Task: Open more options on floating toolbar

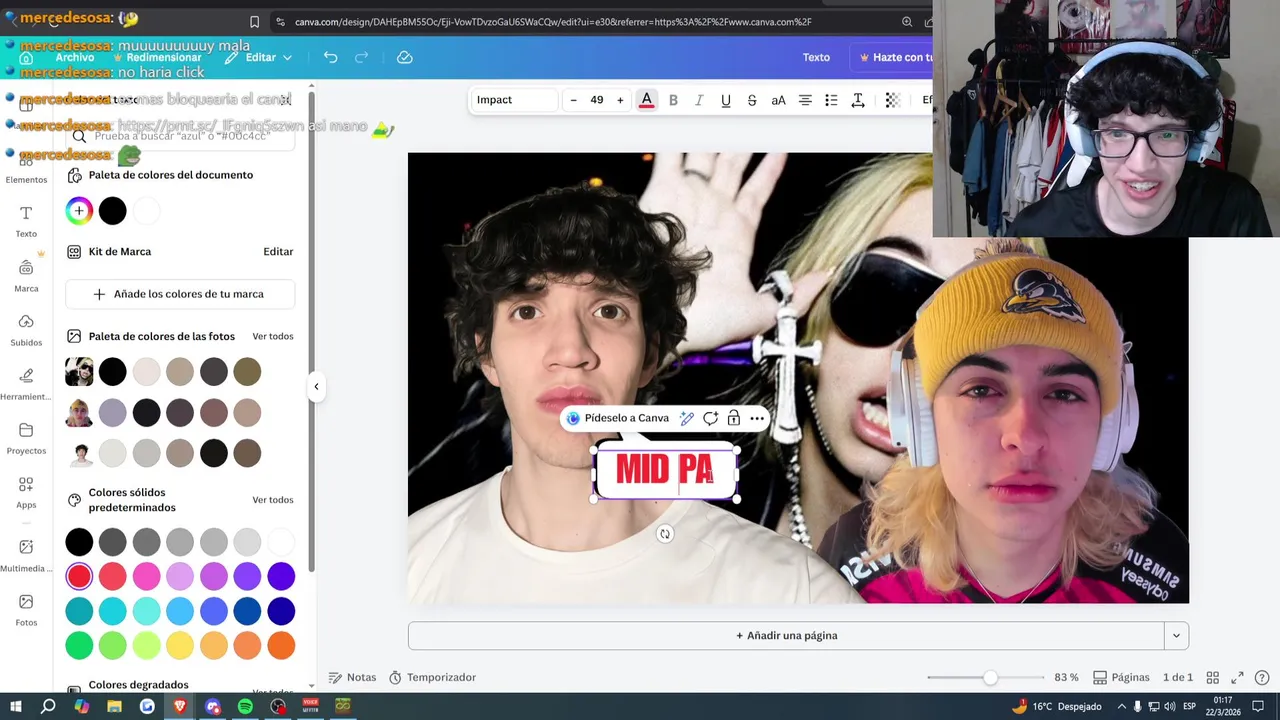Action: 757,418
